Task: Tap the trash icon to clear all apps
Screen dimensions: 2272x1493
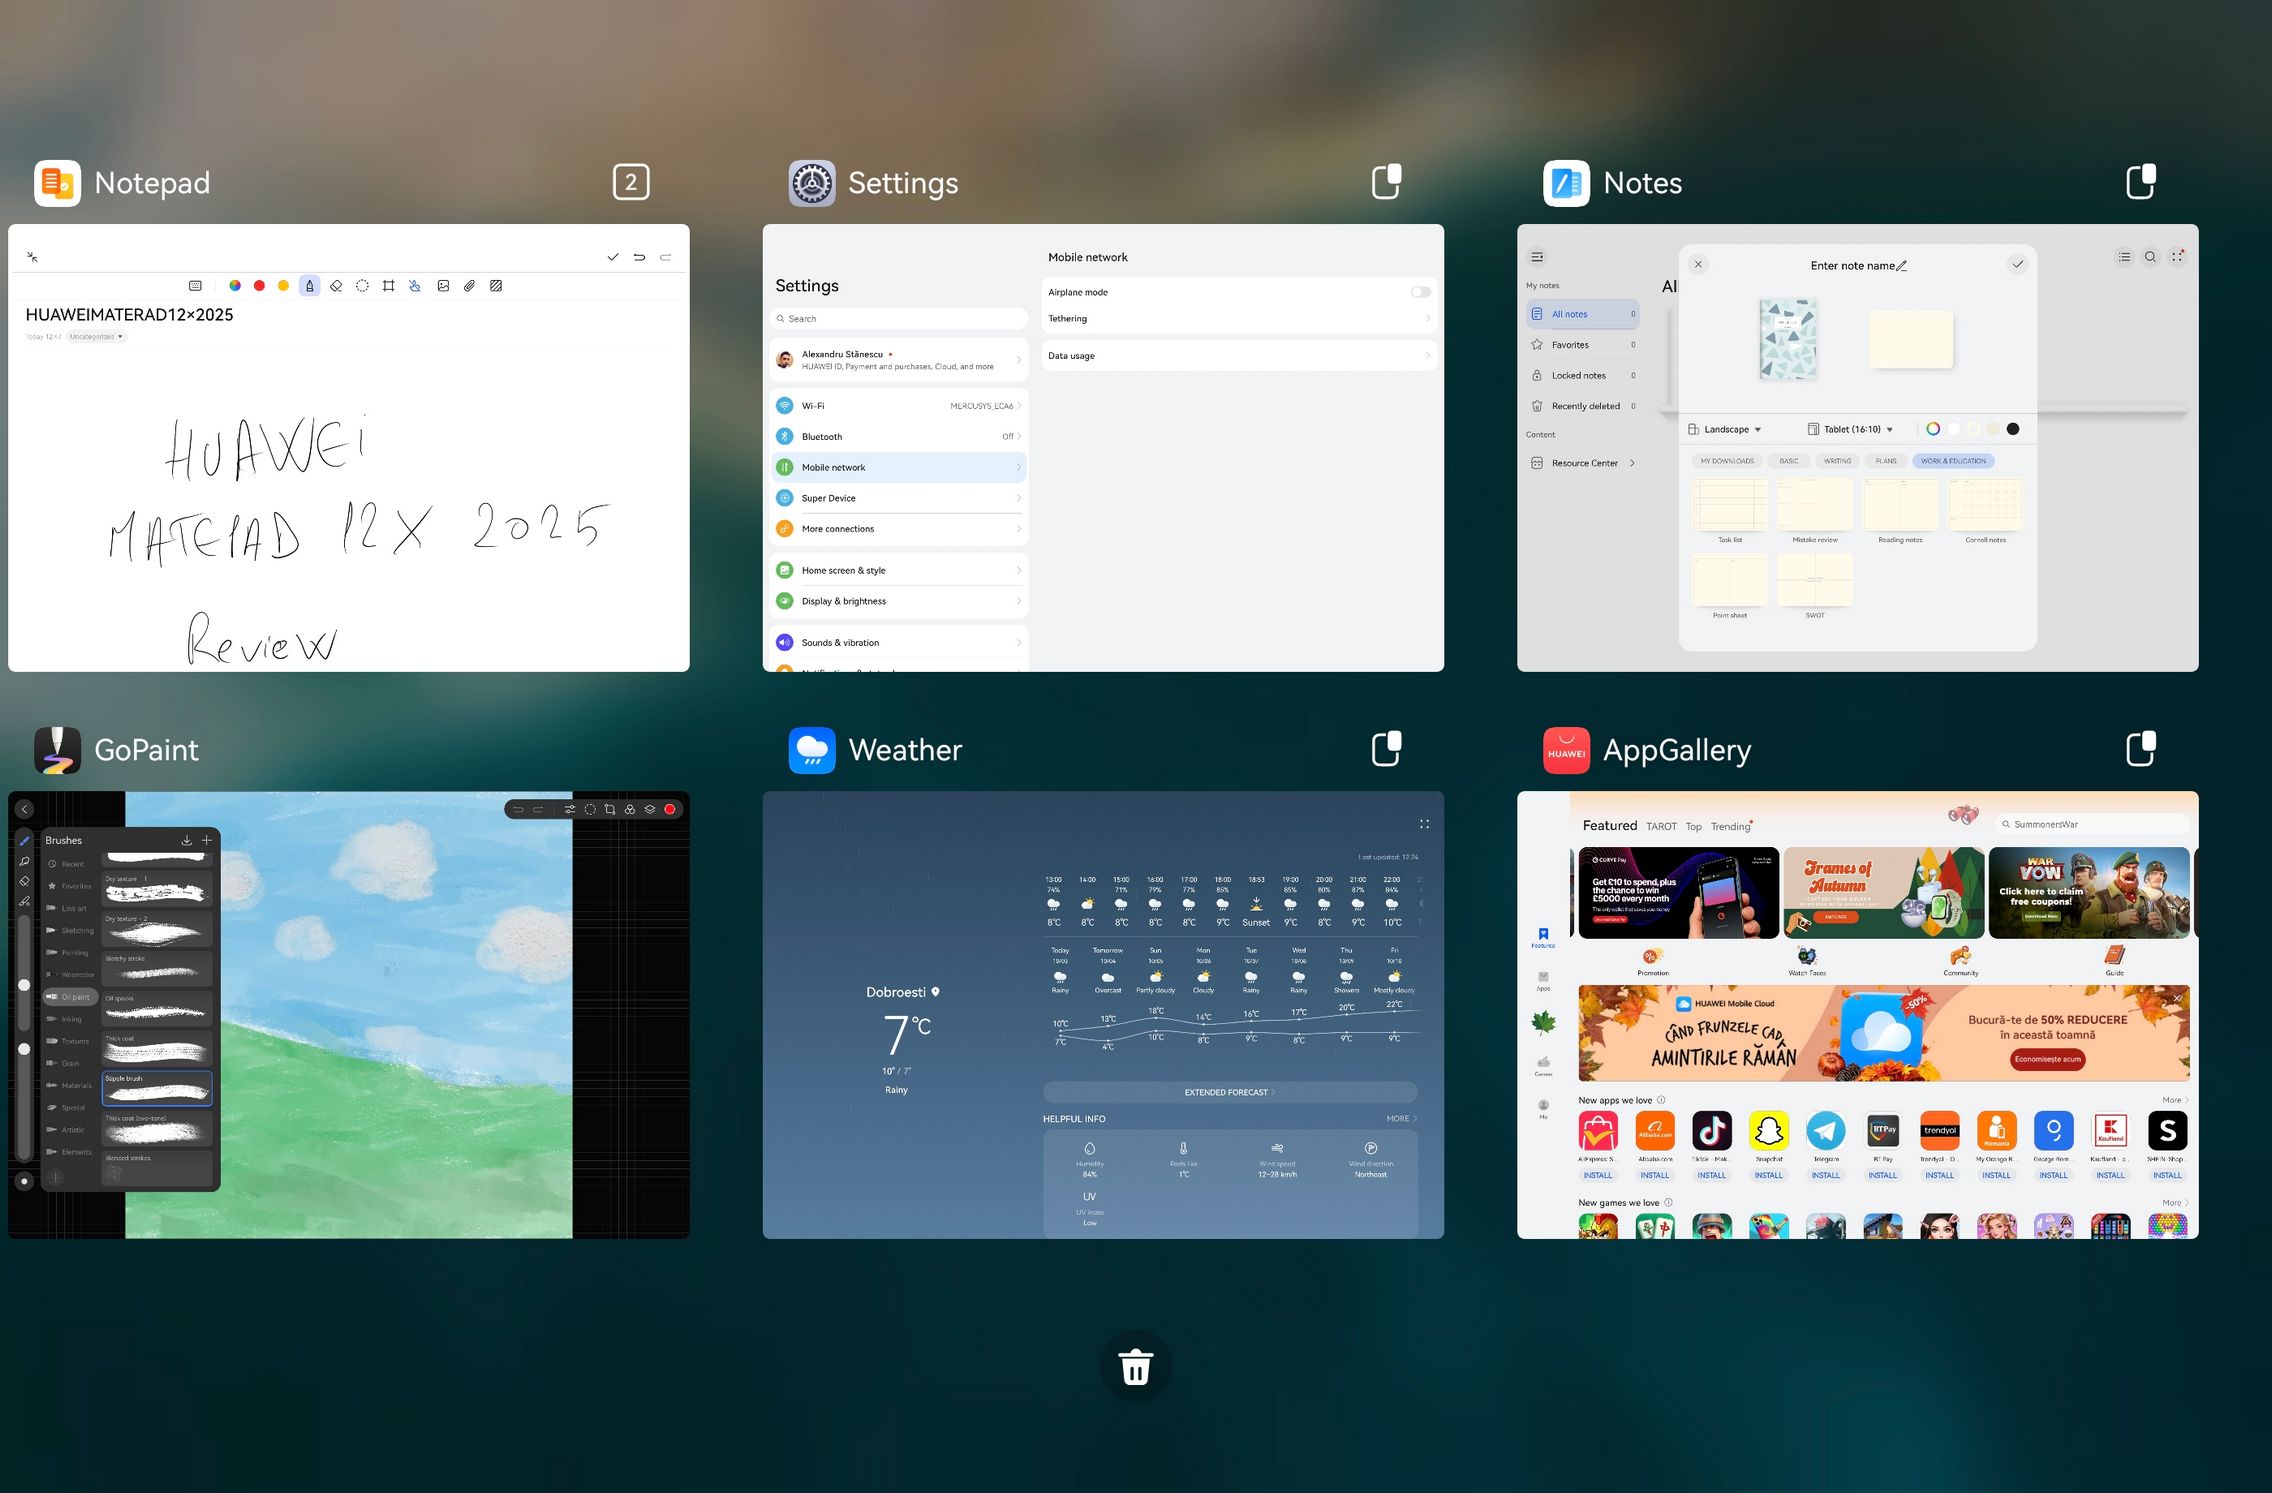Action: (x=1135, y=1367)
